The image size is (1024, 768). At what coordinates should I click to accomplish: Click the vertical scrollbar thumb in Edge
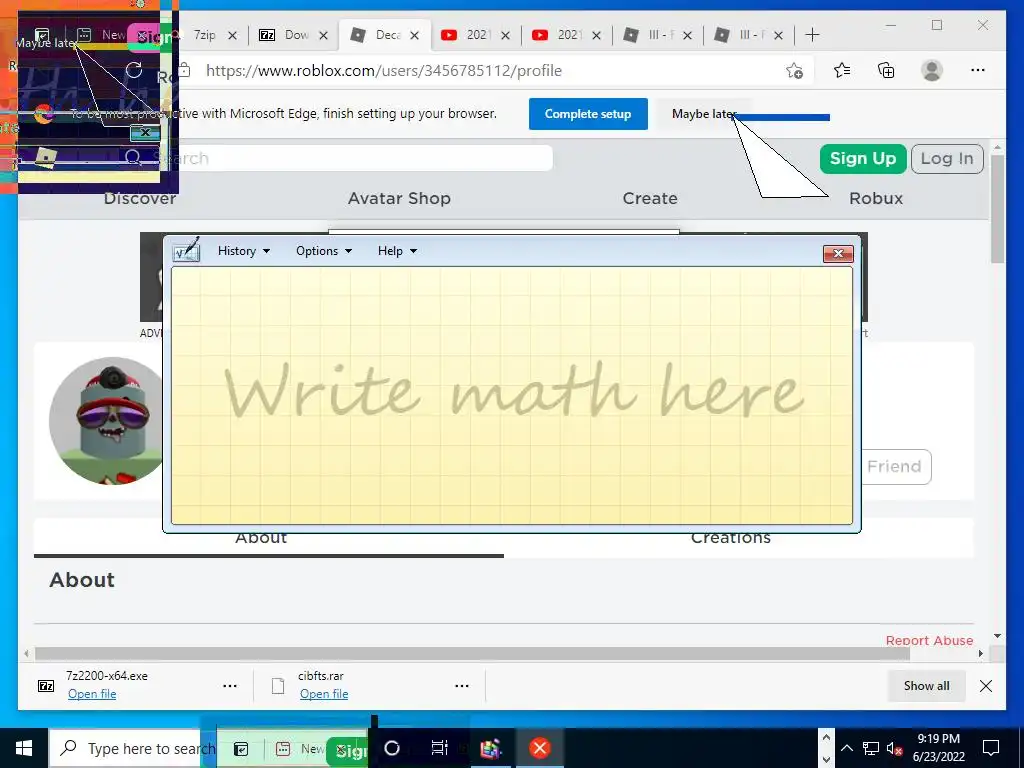[x=997, y=208]
